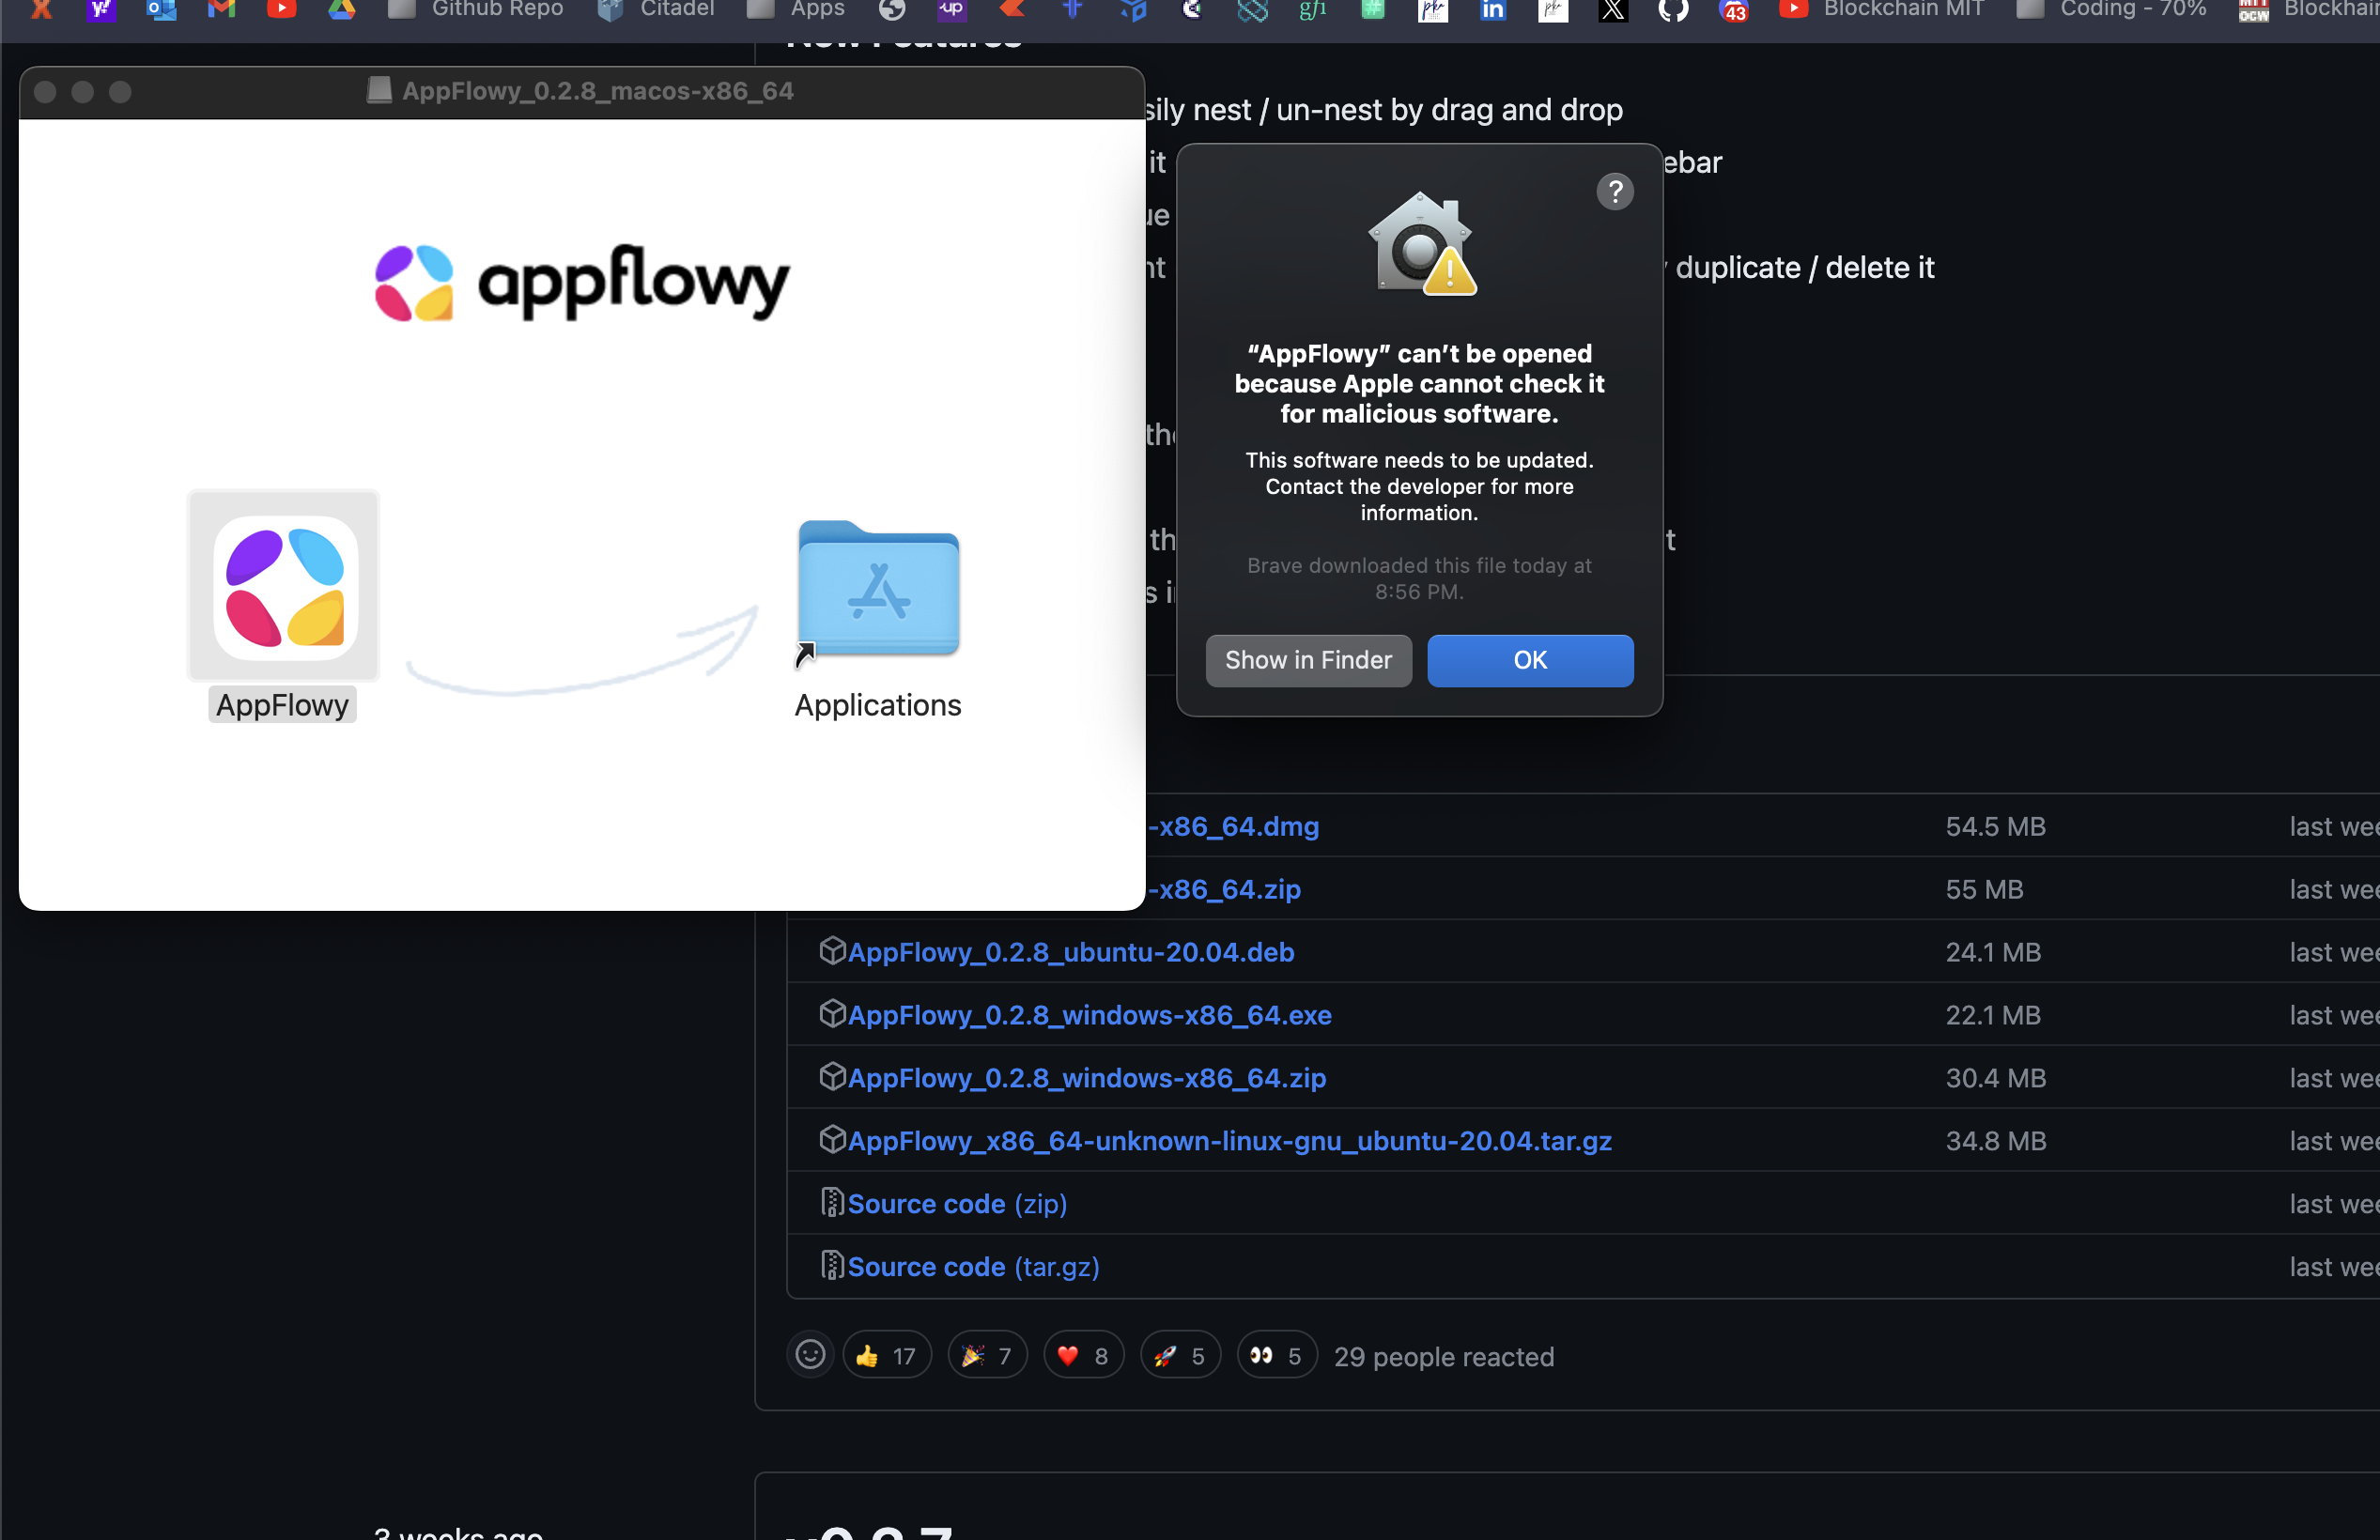Screen dimensions: 2380x1540
Task: Toggle the eyes reaction showing 5
Action: [1276, 1355]
